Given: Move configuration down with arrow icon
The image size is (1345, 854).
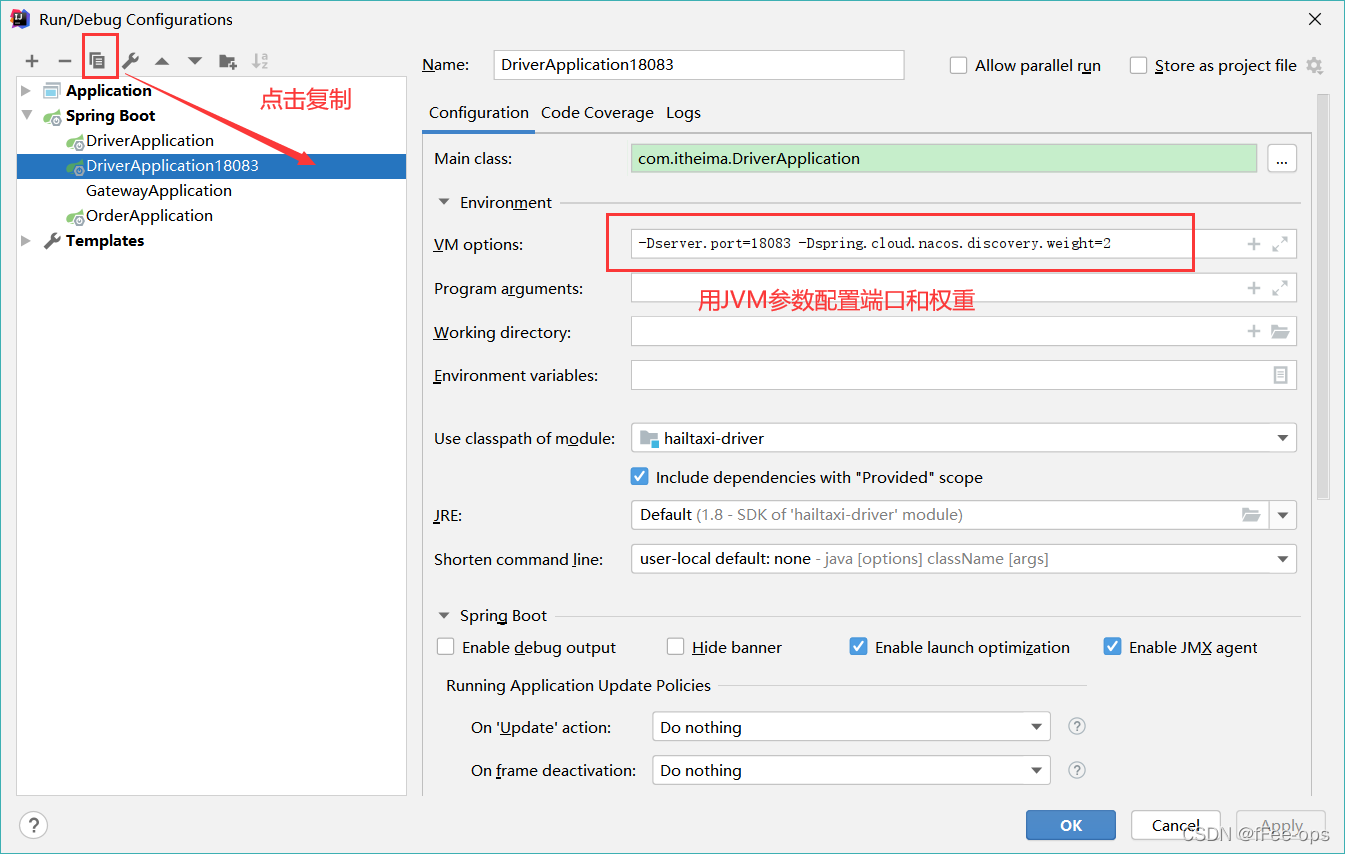Looking at the screenshot, I should (x=195, y=61).
